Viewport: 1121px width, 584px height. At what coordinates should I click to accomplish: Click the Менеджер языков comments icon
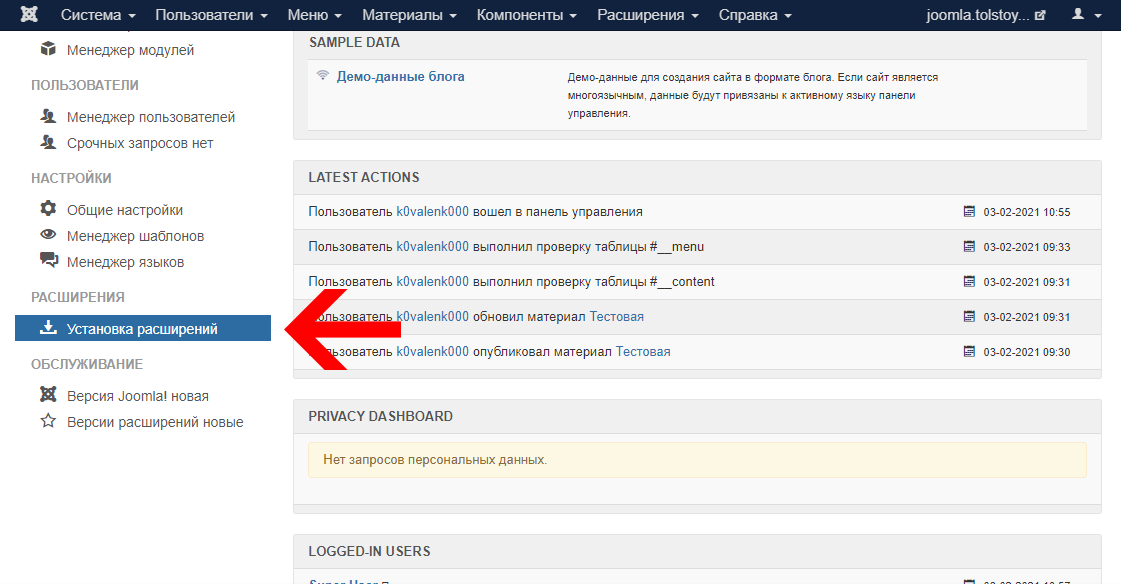[49, 260]
